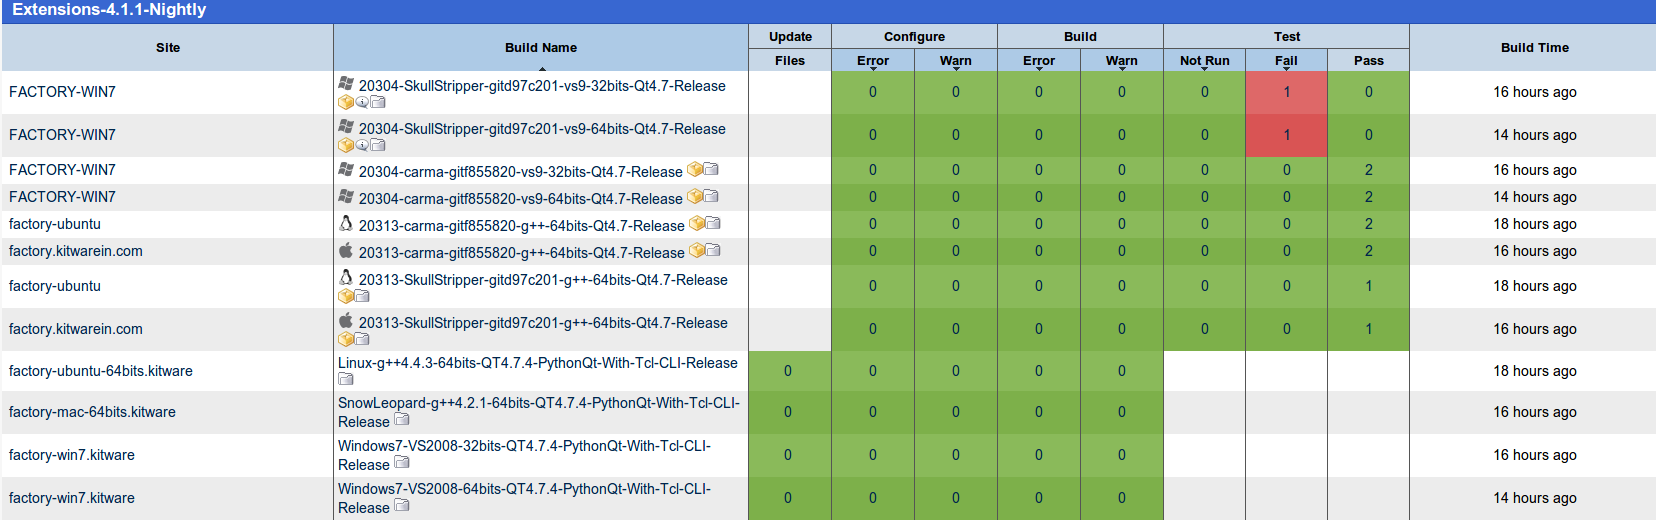Open folder icon for SkullStripper vs9-32bits build
This screenshot has height=520, width=1656.
pyautogui.click(x=378, y=102)
